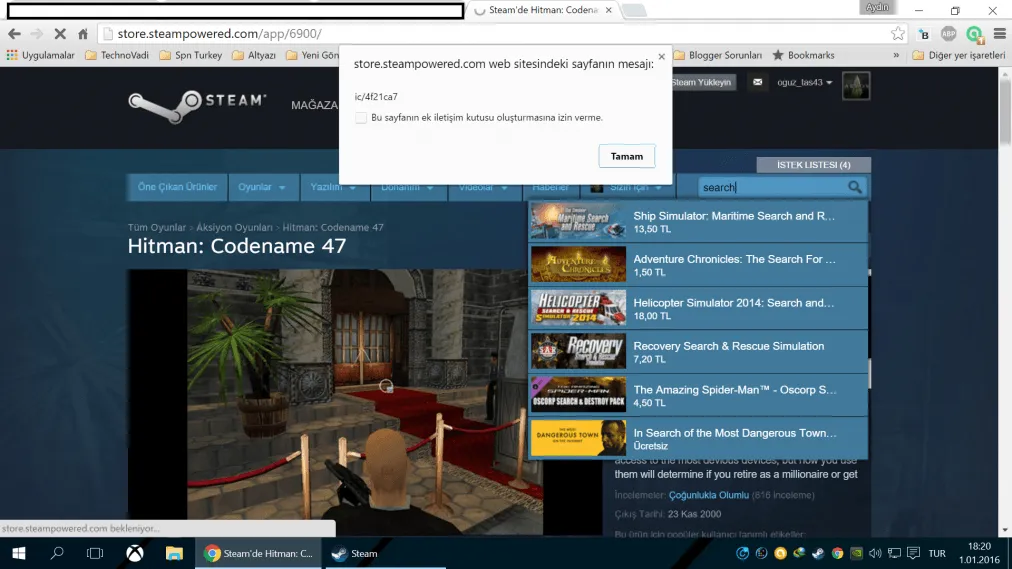The height and width of the screenshot is (569, 1012).
Task: Open the Öne Çıkan Ürünler tab
Action: 177,187
